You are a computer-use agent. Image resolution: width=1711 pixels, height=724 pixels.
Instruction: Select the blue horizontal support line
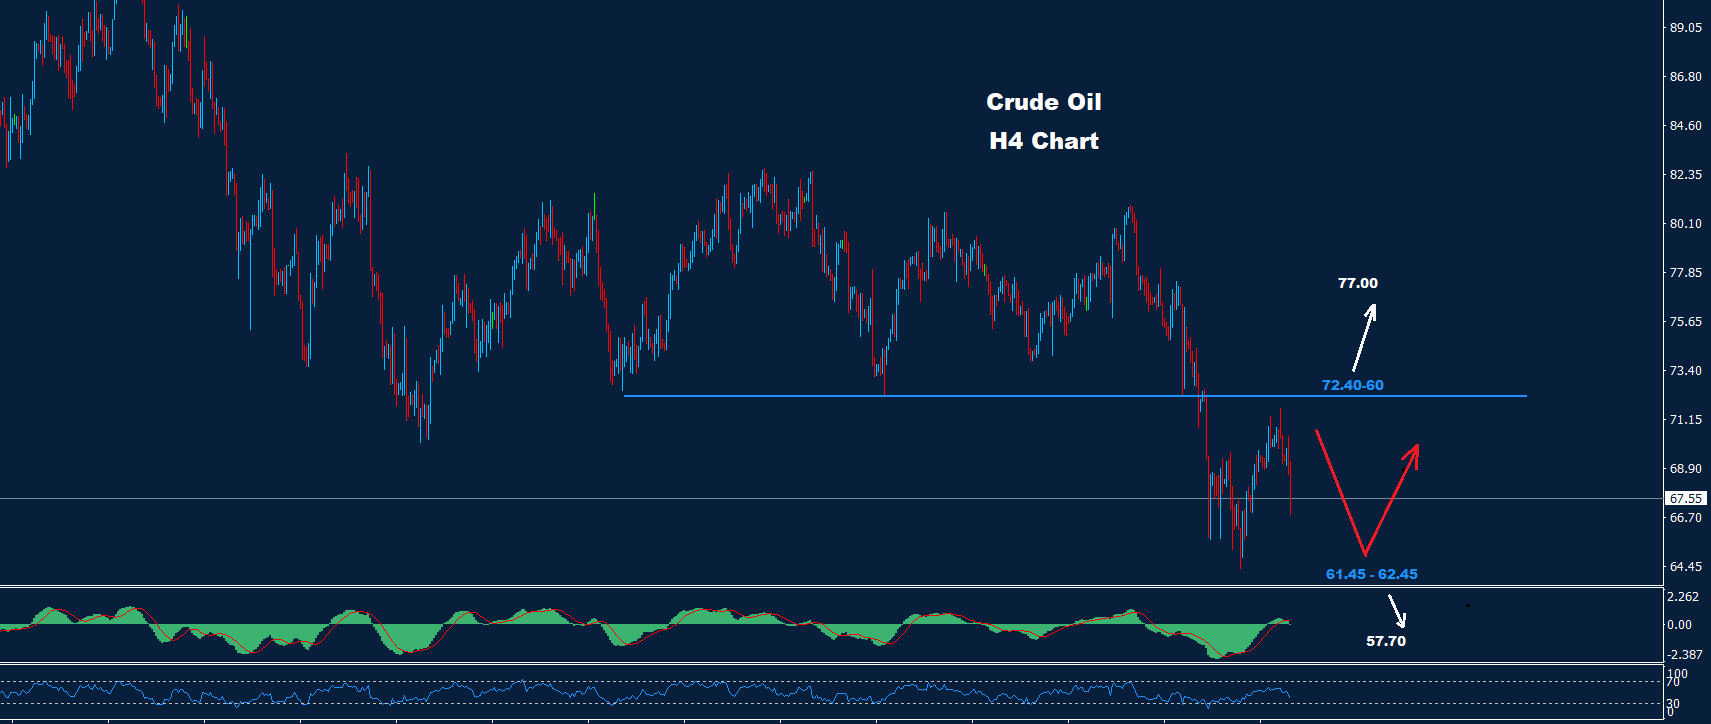coord(1000,396)
